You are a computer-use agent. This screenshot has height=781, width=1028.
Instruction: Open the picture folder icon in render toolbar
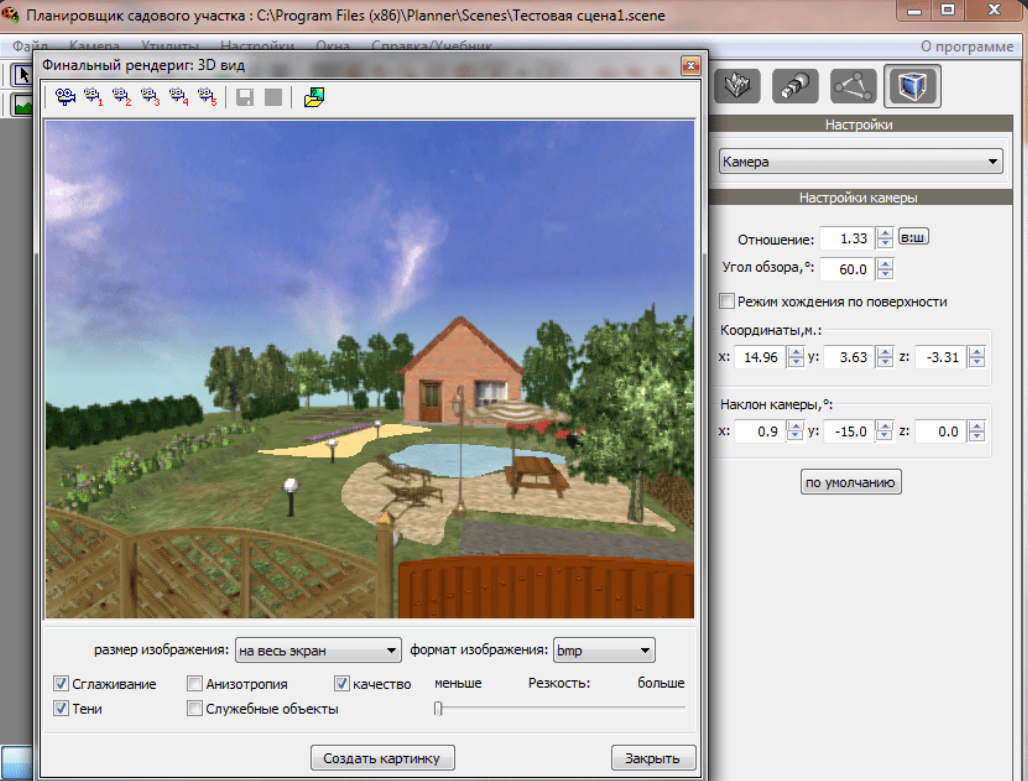coord(314,97)
